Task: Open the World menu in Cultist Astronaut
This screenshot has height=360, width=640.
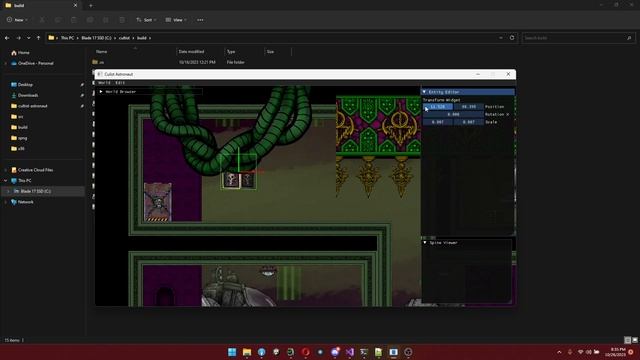Action: pyautogui.click(x=104, y=83)
